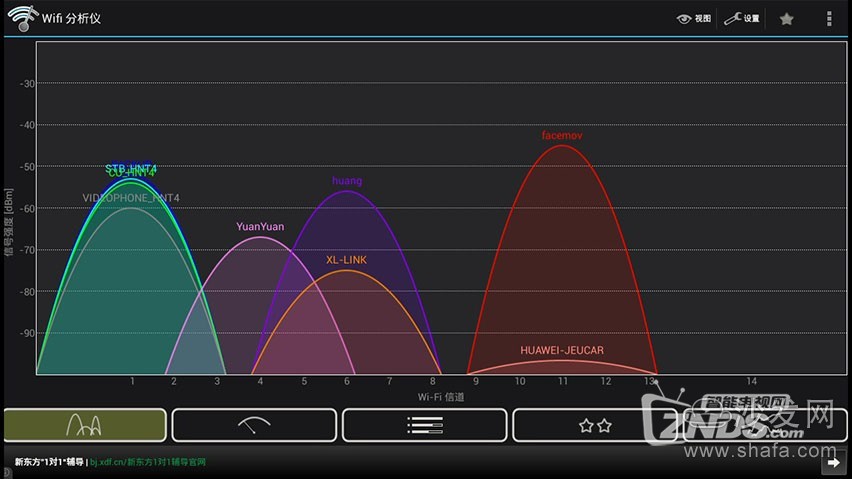852x479 pixels.
Task: Click the Wi-Fi 信道 axis label
Action: [x=441, y=397]
